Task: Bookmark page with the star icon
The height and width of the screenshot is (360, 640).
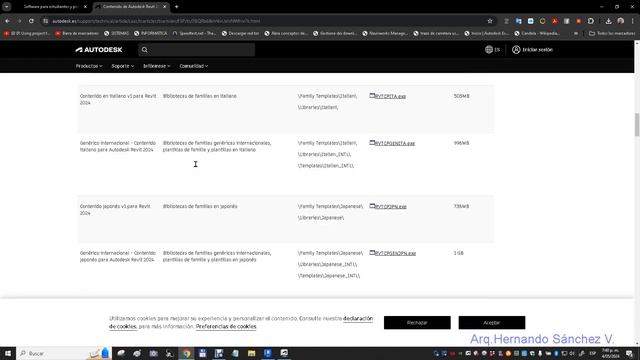Action: (x=490, y=21)
